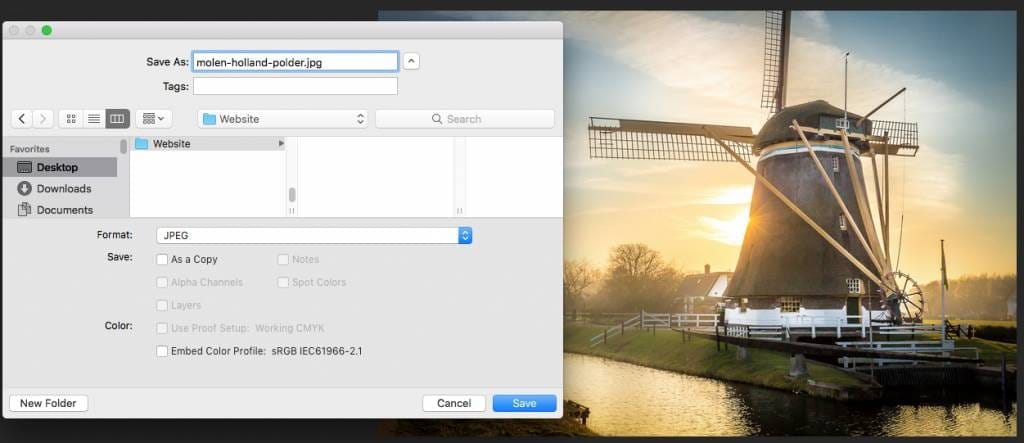This screenshot has width=1024, height=443.
Task: Expand the Website folder arrow
Action: point(281,144)
